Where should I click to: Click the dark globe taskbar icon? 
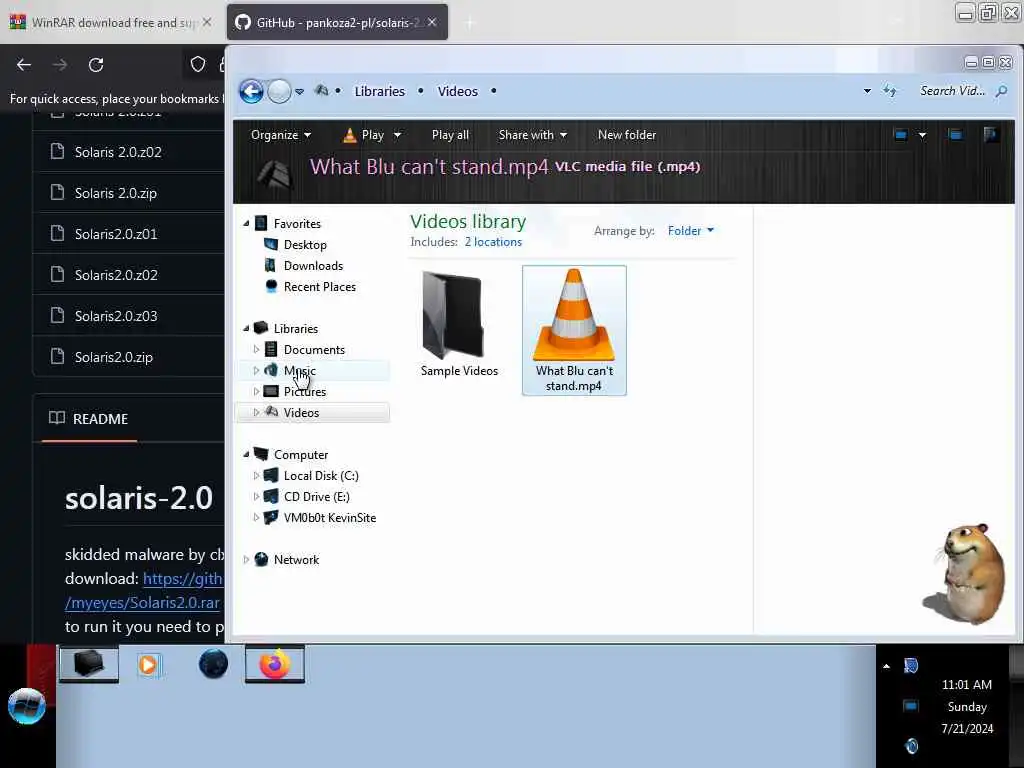point(213,665)
